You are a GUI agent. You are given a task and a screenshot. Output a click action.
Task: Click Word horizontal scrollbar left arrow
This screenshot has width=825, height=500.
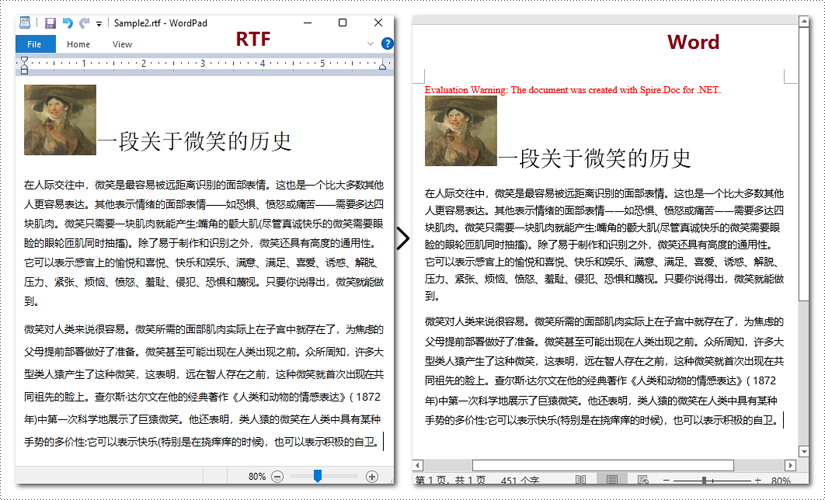tap(418, 465)
